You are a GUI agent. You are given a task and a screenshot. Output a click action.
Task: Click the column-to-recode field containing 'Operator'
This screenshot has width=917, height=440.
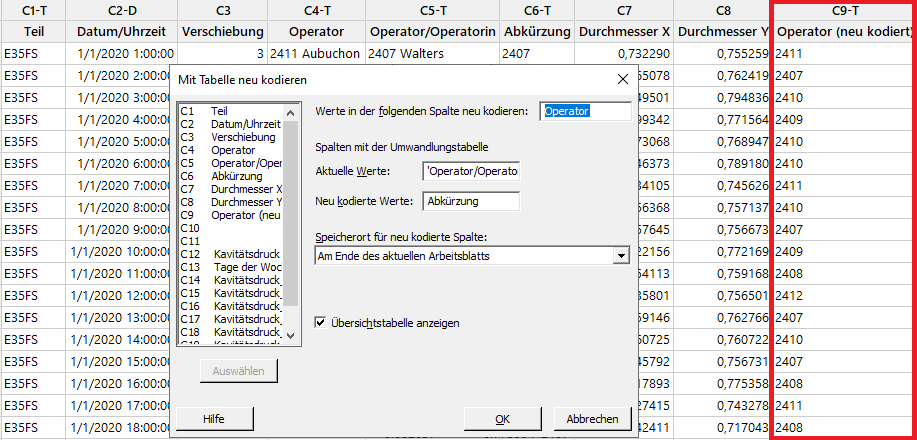point(586,111)
